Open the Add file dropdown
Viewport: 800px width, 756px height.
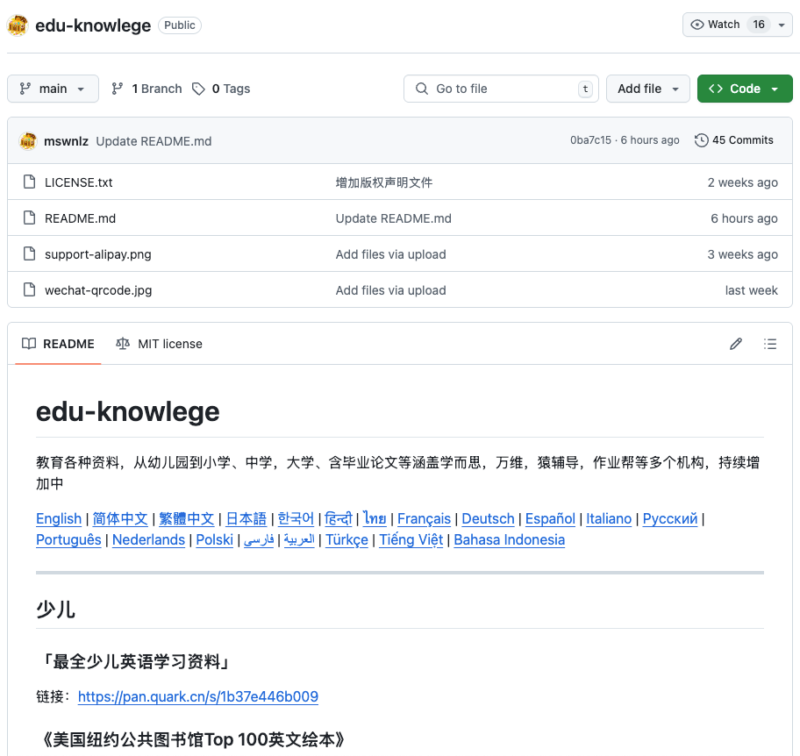[648, 88]
